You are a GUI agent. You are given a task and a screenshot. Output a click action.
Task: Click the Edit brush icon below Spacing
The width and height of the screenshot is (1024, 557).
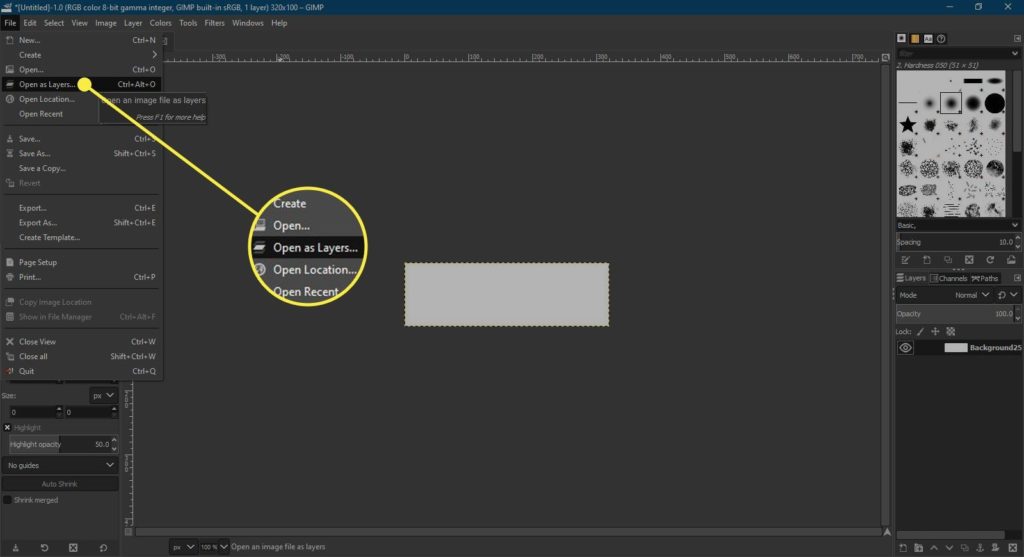tap(905, 260)
